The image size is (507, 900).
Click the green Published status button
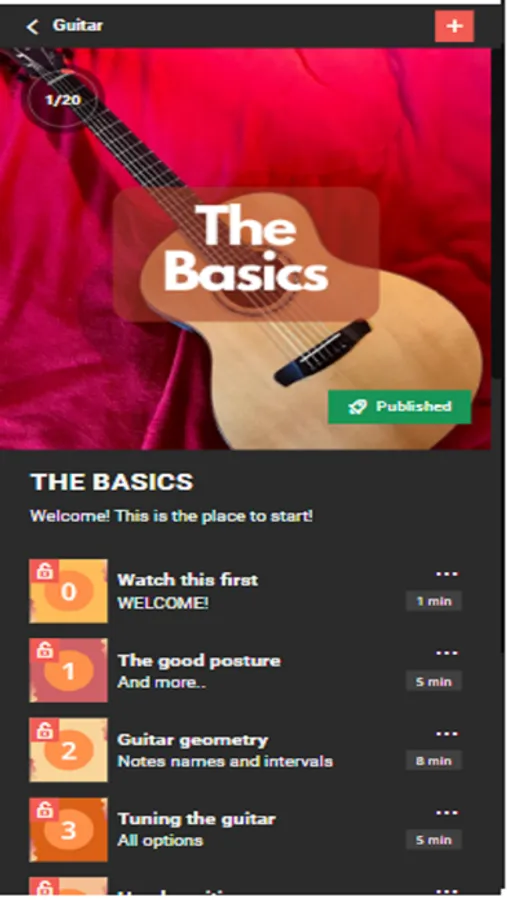point(400,407)
